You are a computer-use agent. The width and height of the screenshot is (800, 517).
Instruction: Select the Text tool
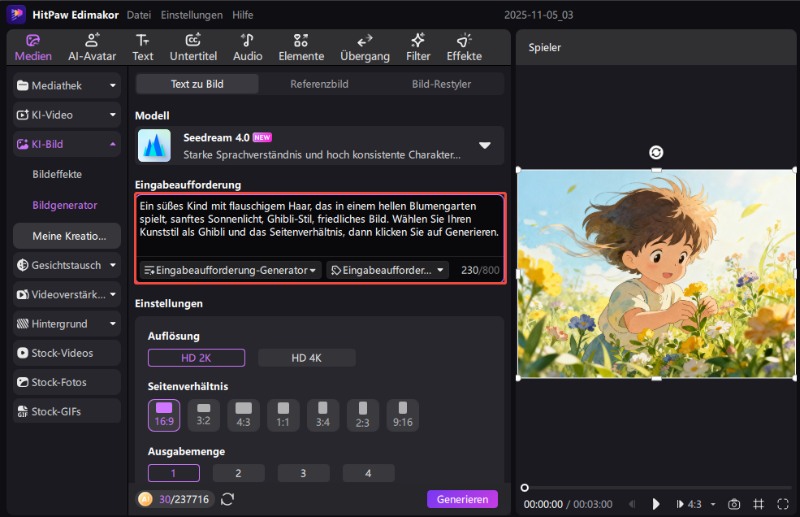[142, 47]
